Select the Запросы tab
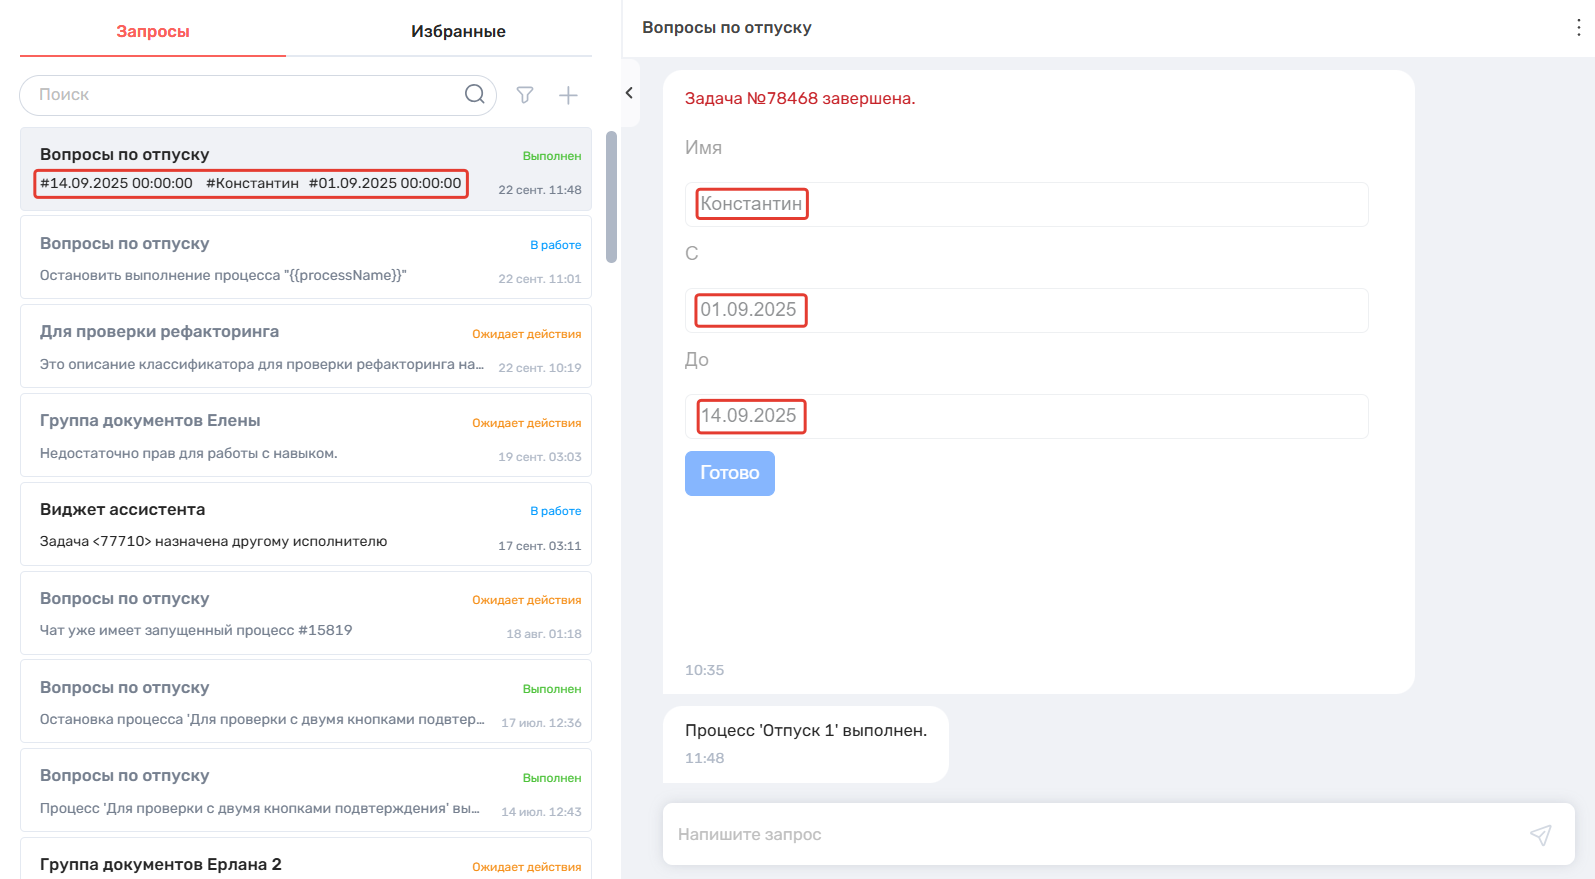1595x879 pixels. click(x=153, y=31)
